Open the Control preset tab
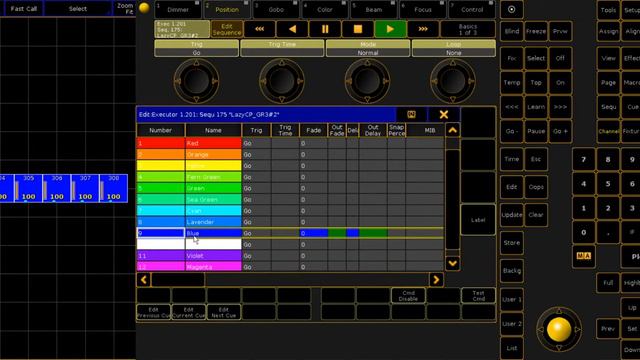Screen dimensions: 640x360 (x=472, y=9)
